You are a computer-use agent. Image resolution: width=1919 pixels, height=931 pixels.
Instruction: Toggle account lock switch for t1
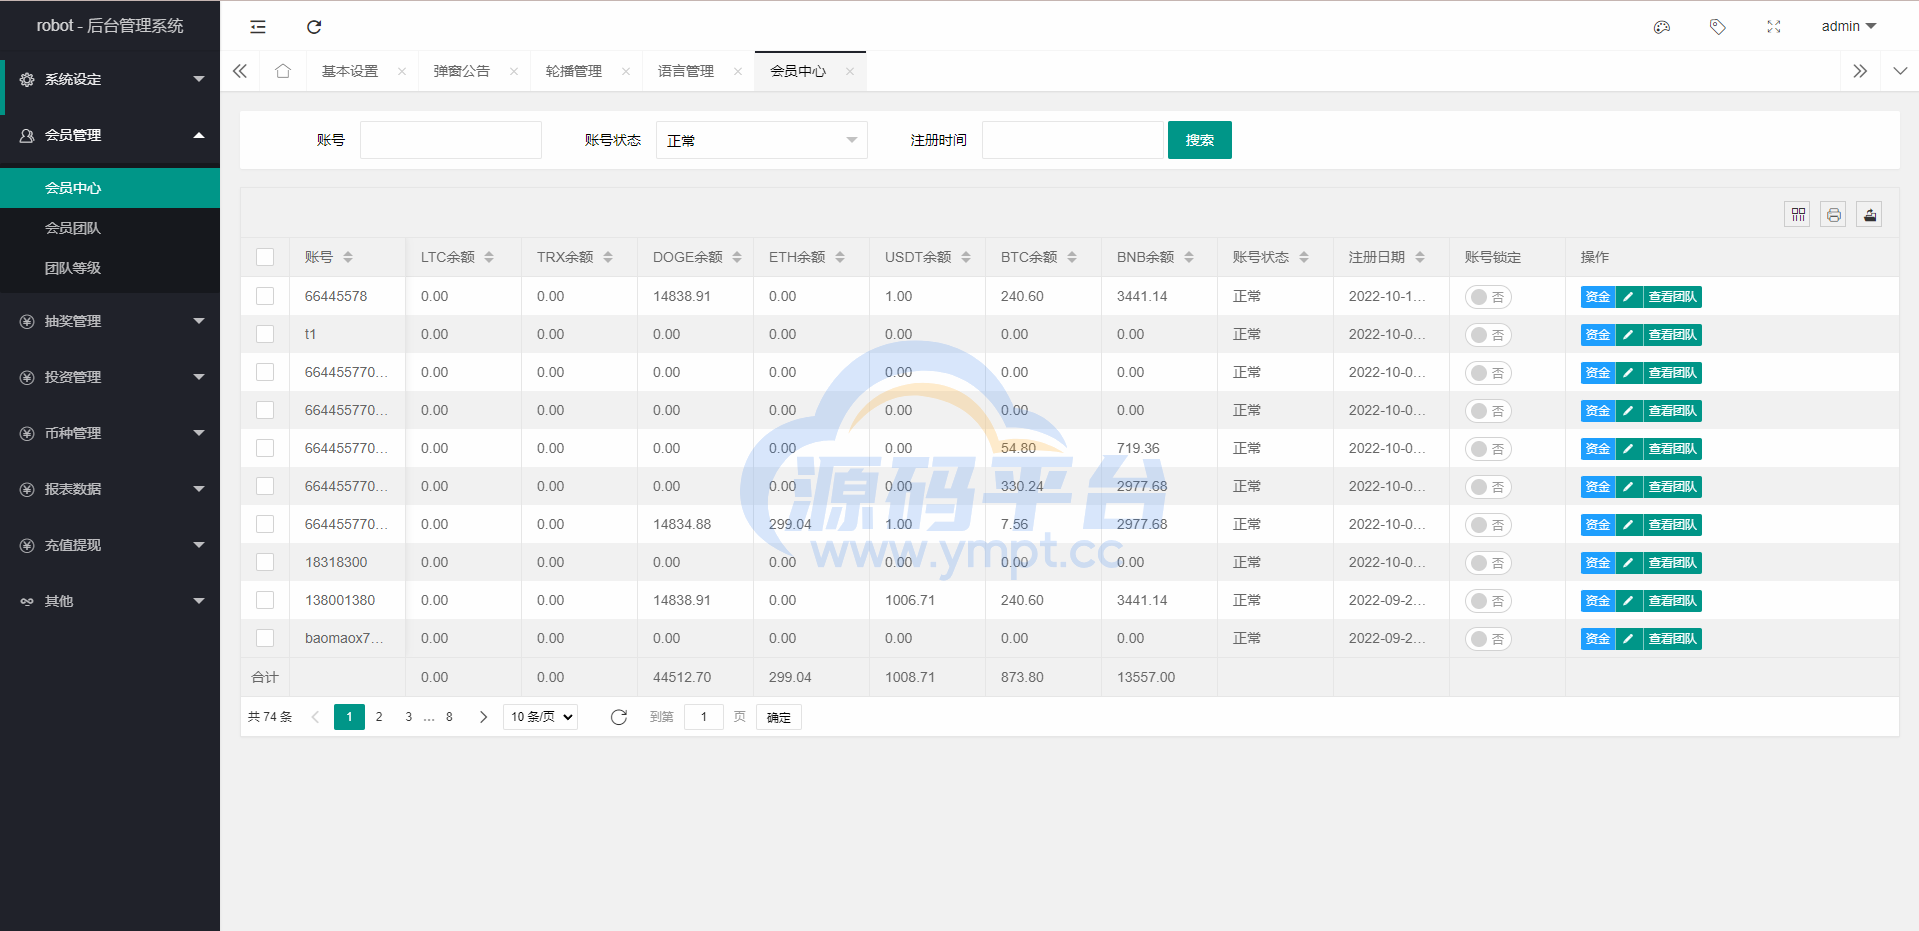(x=1488, y=335)
